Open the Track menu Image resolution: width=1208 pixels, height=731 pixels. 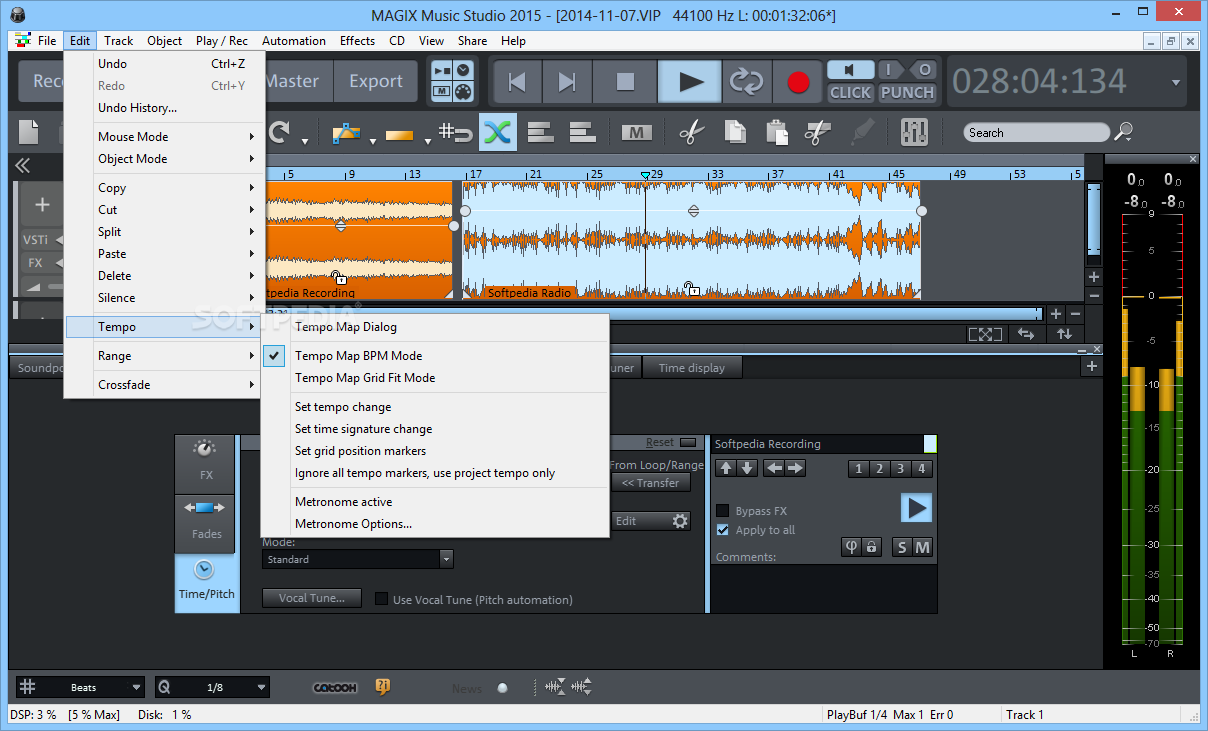118,41
